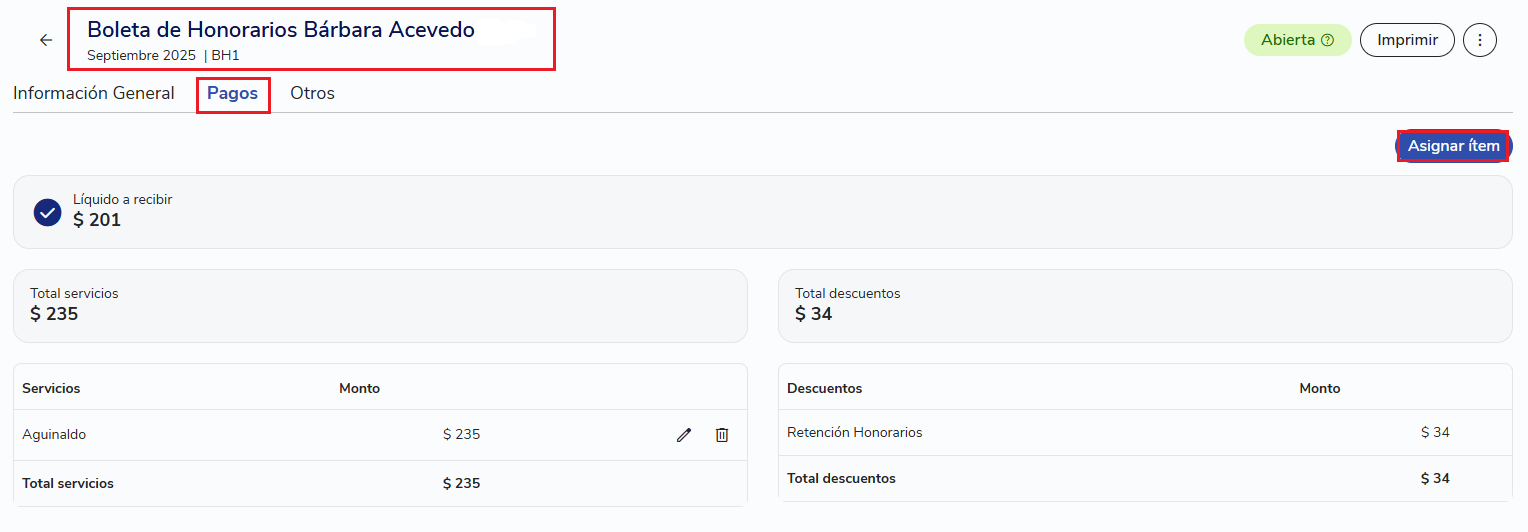Click the Imprimir button

click(x=1407, y=40)
